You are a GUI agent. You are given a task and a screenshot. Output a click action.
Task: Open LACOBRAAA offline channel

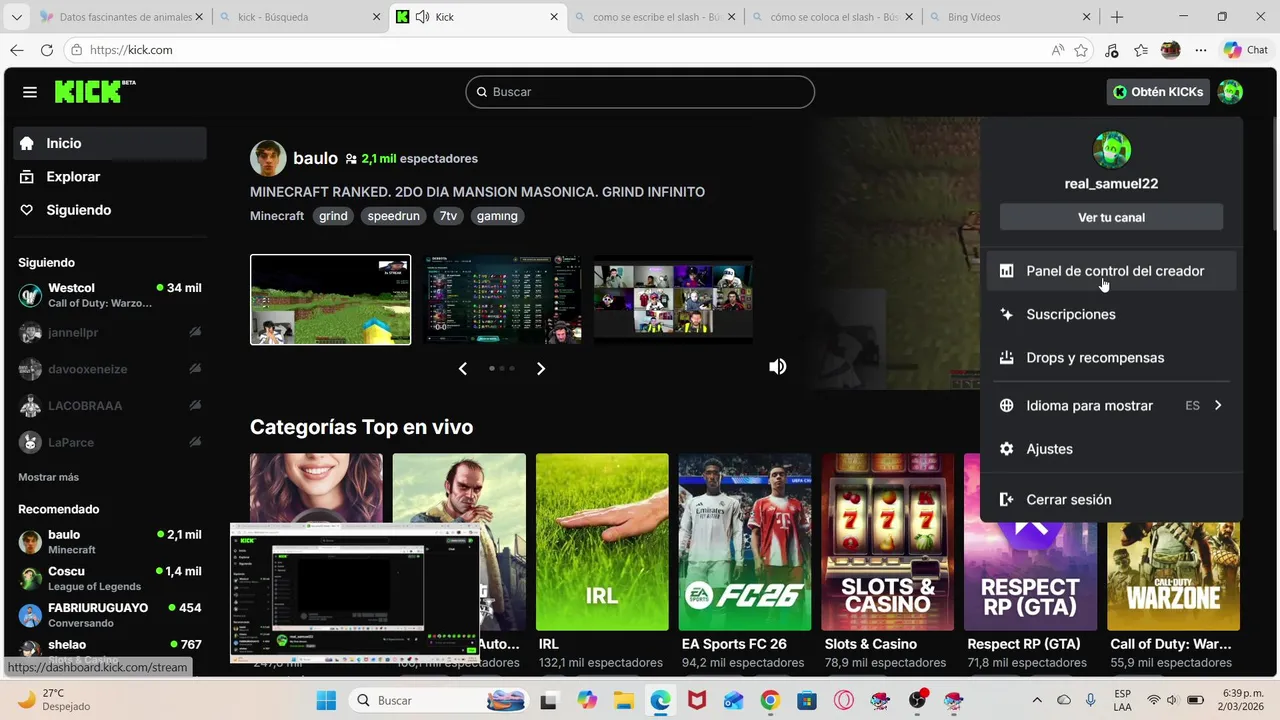pyautogui.click(x=110, y=405)
